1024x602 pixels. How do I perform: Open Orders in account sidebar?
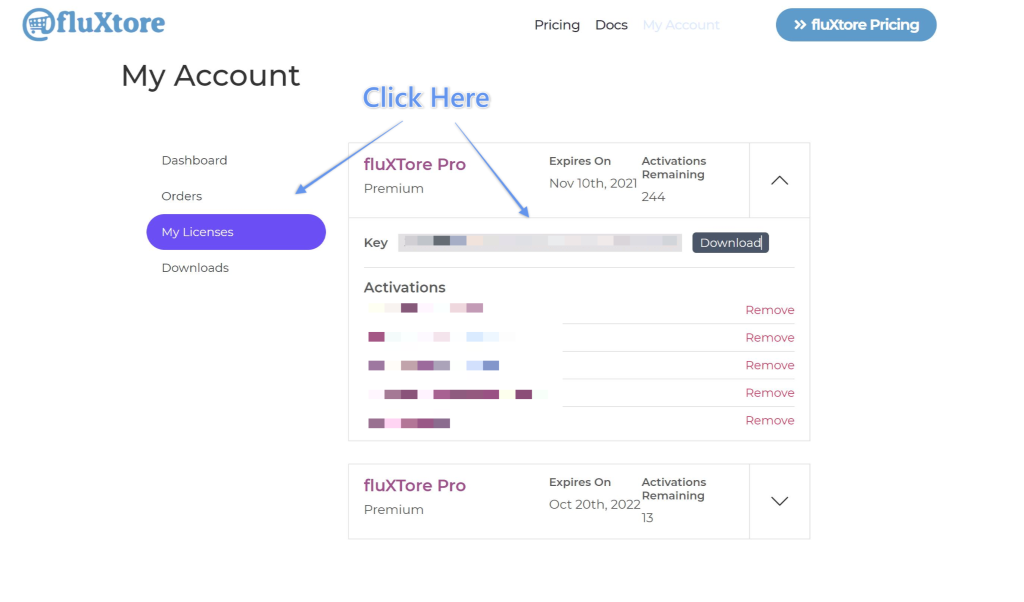(x=182, y=196)
